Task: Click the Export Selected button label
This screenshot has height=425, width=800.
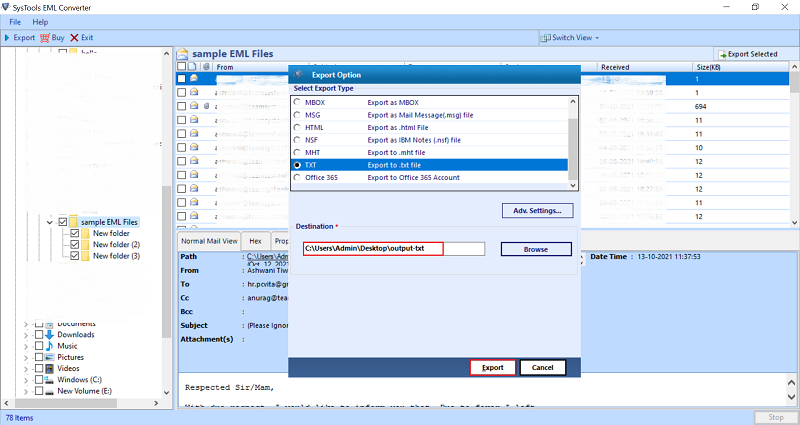Action: (x=753, y=55)
